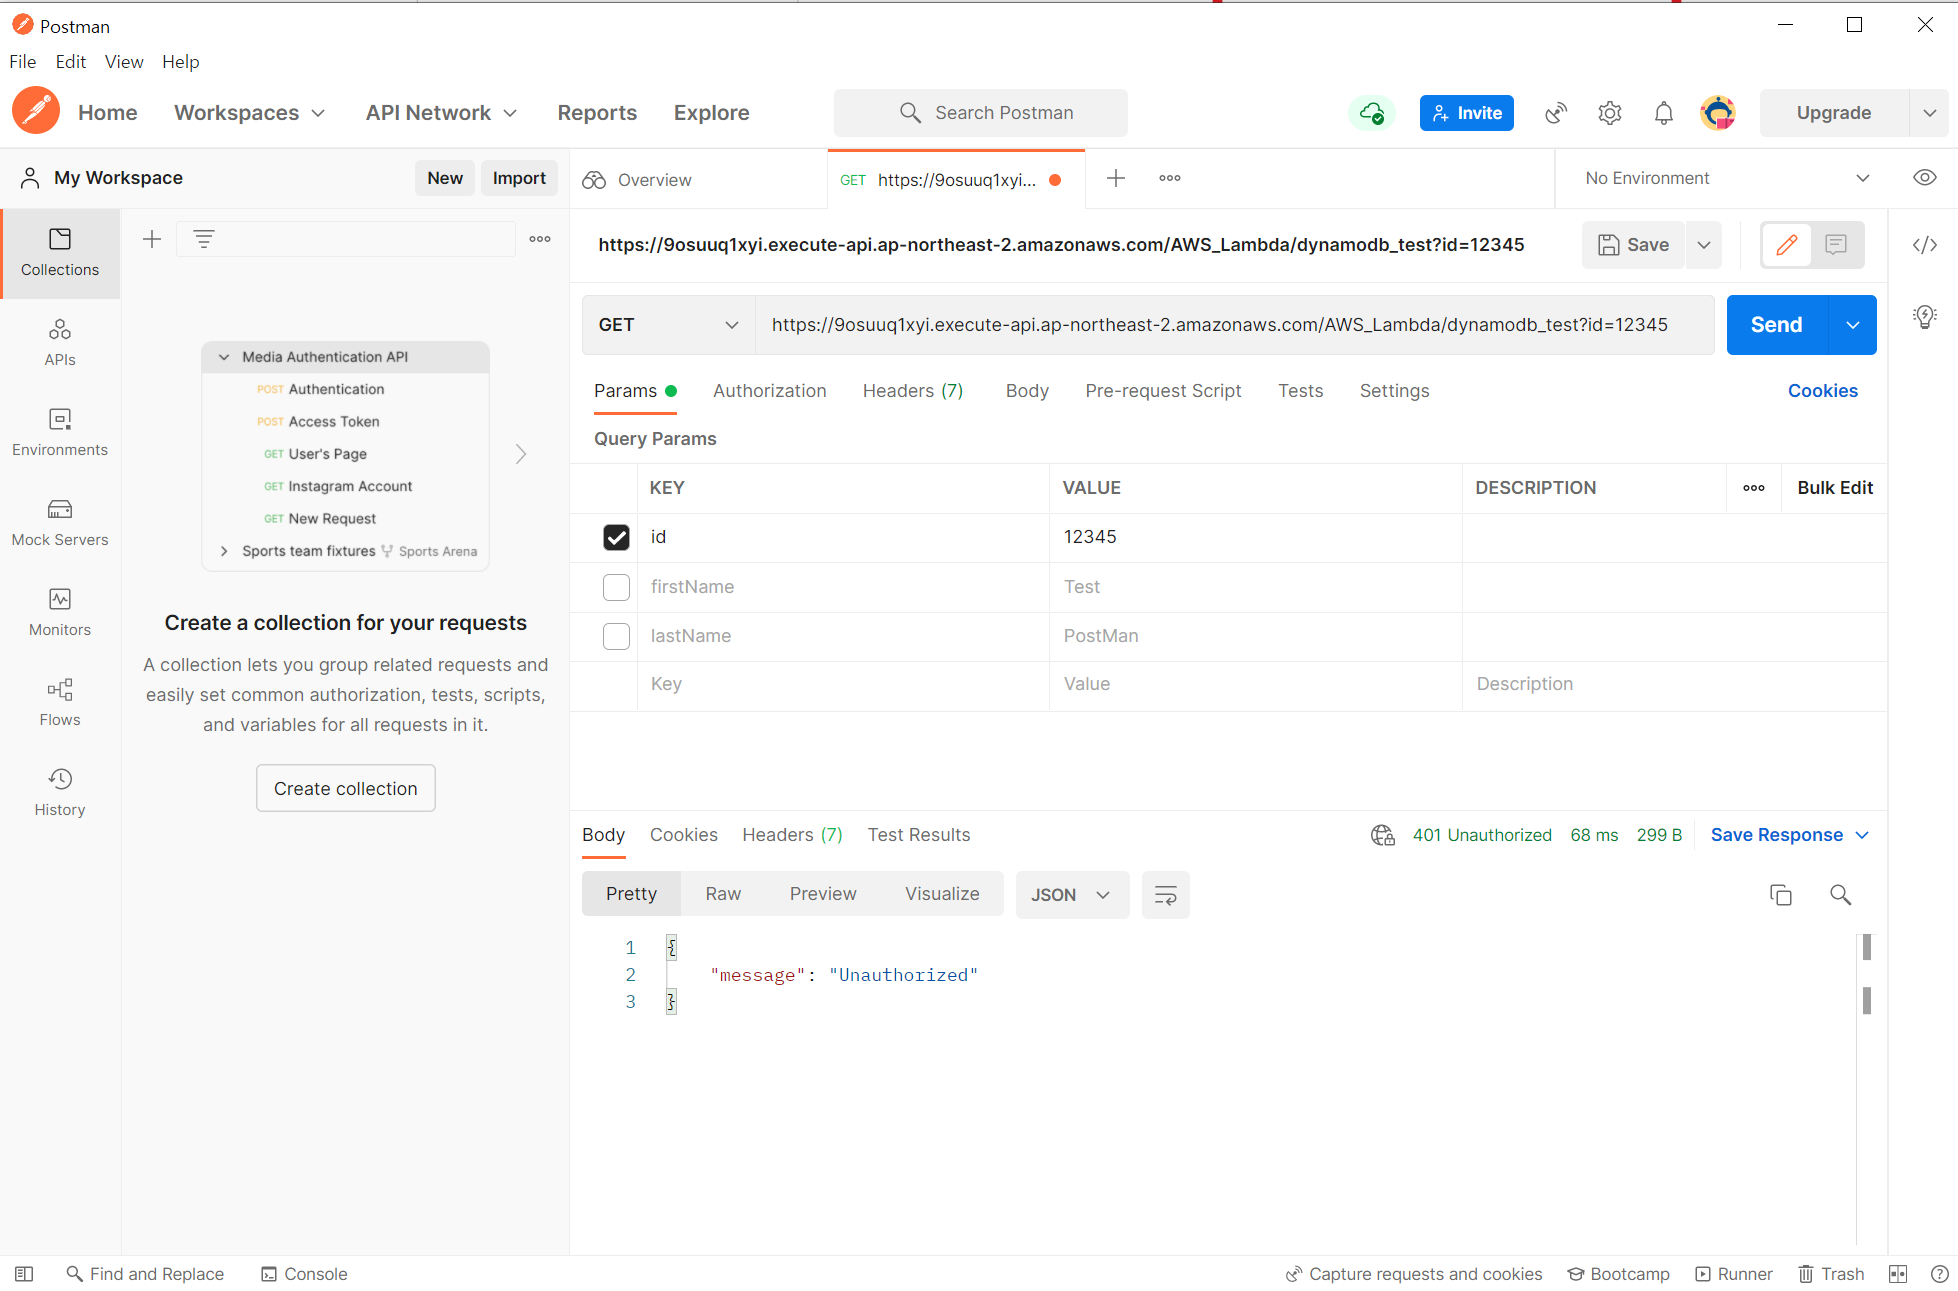1958x1291 pixels.
Task: Open a new request tab with plus
Action: [1116, 178]
